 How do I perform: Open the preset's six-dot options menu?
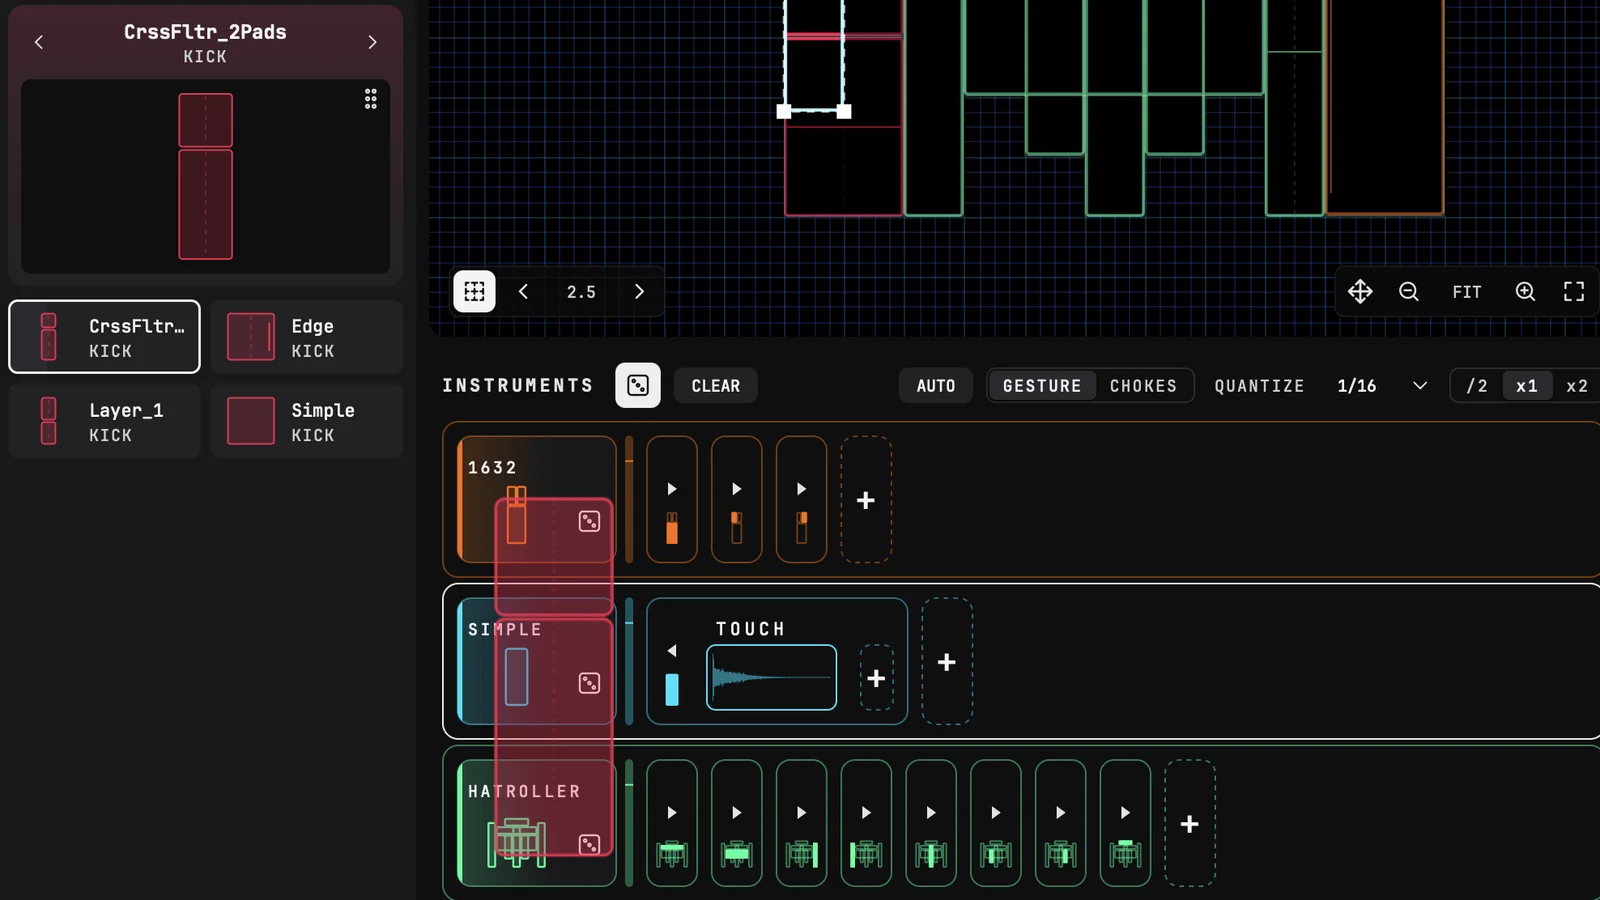pos(371,98)
